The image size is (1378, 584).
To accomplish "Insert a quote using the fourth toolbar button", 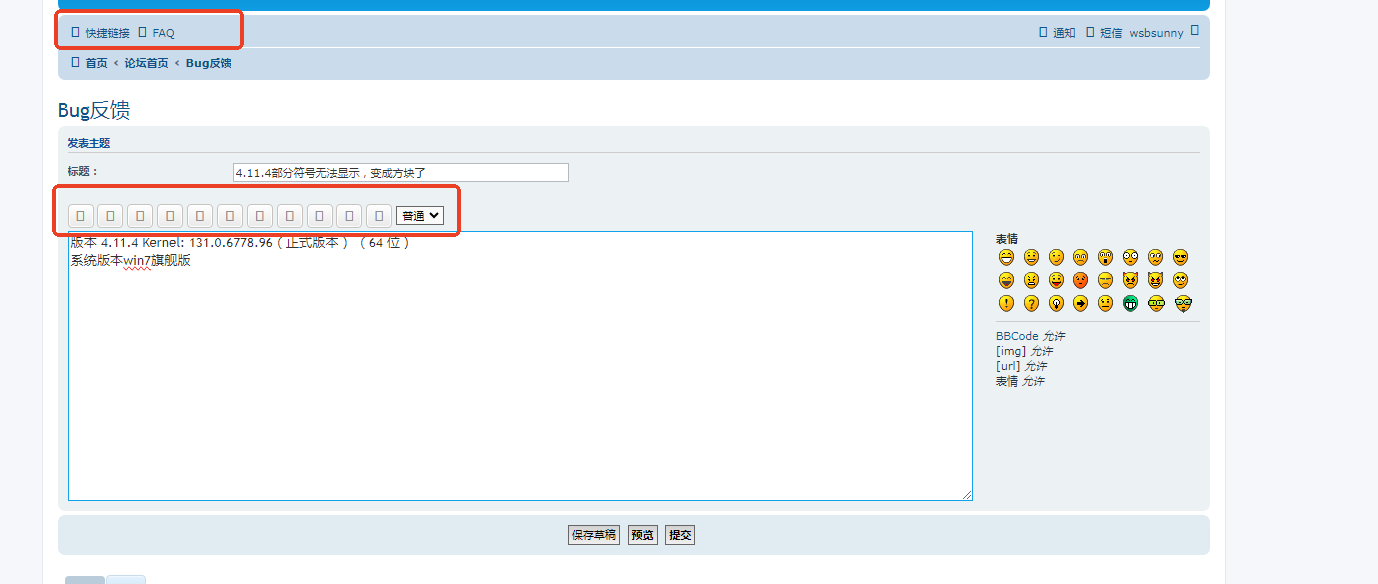I will point(169,215).
